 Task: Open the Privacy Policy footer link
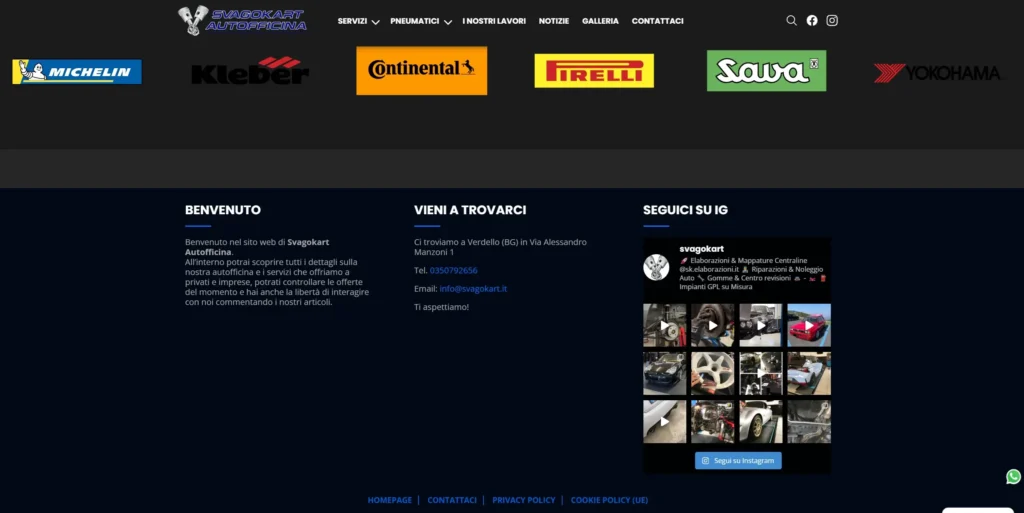[x=524, y=500]
